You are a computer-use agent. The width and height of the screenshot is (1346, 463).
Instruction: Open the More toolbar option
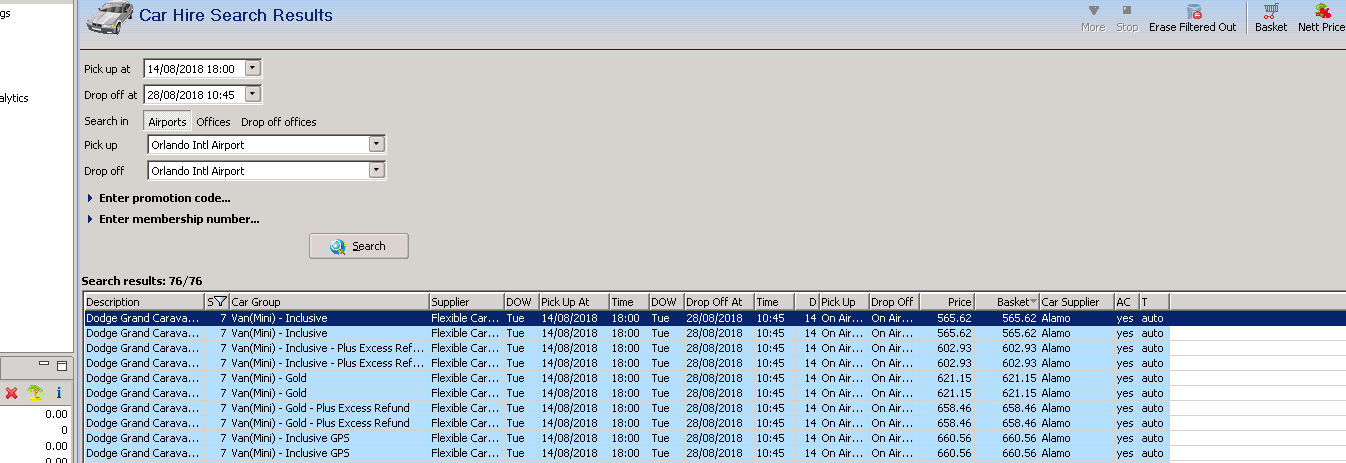(x=1092, y=18)
